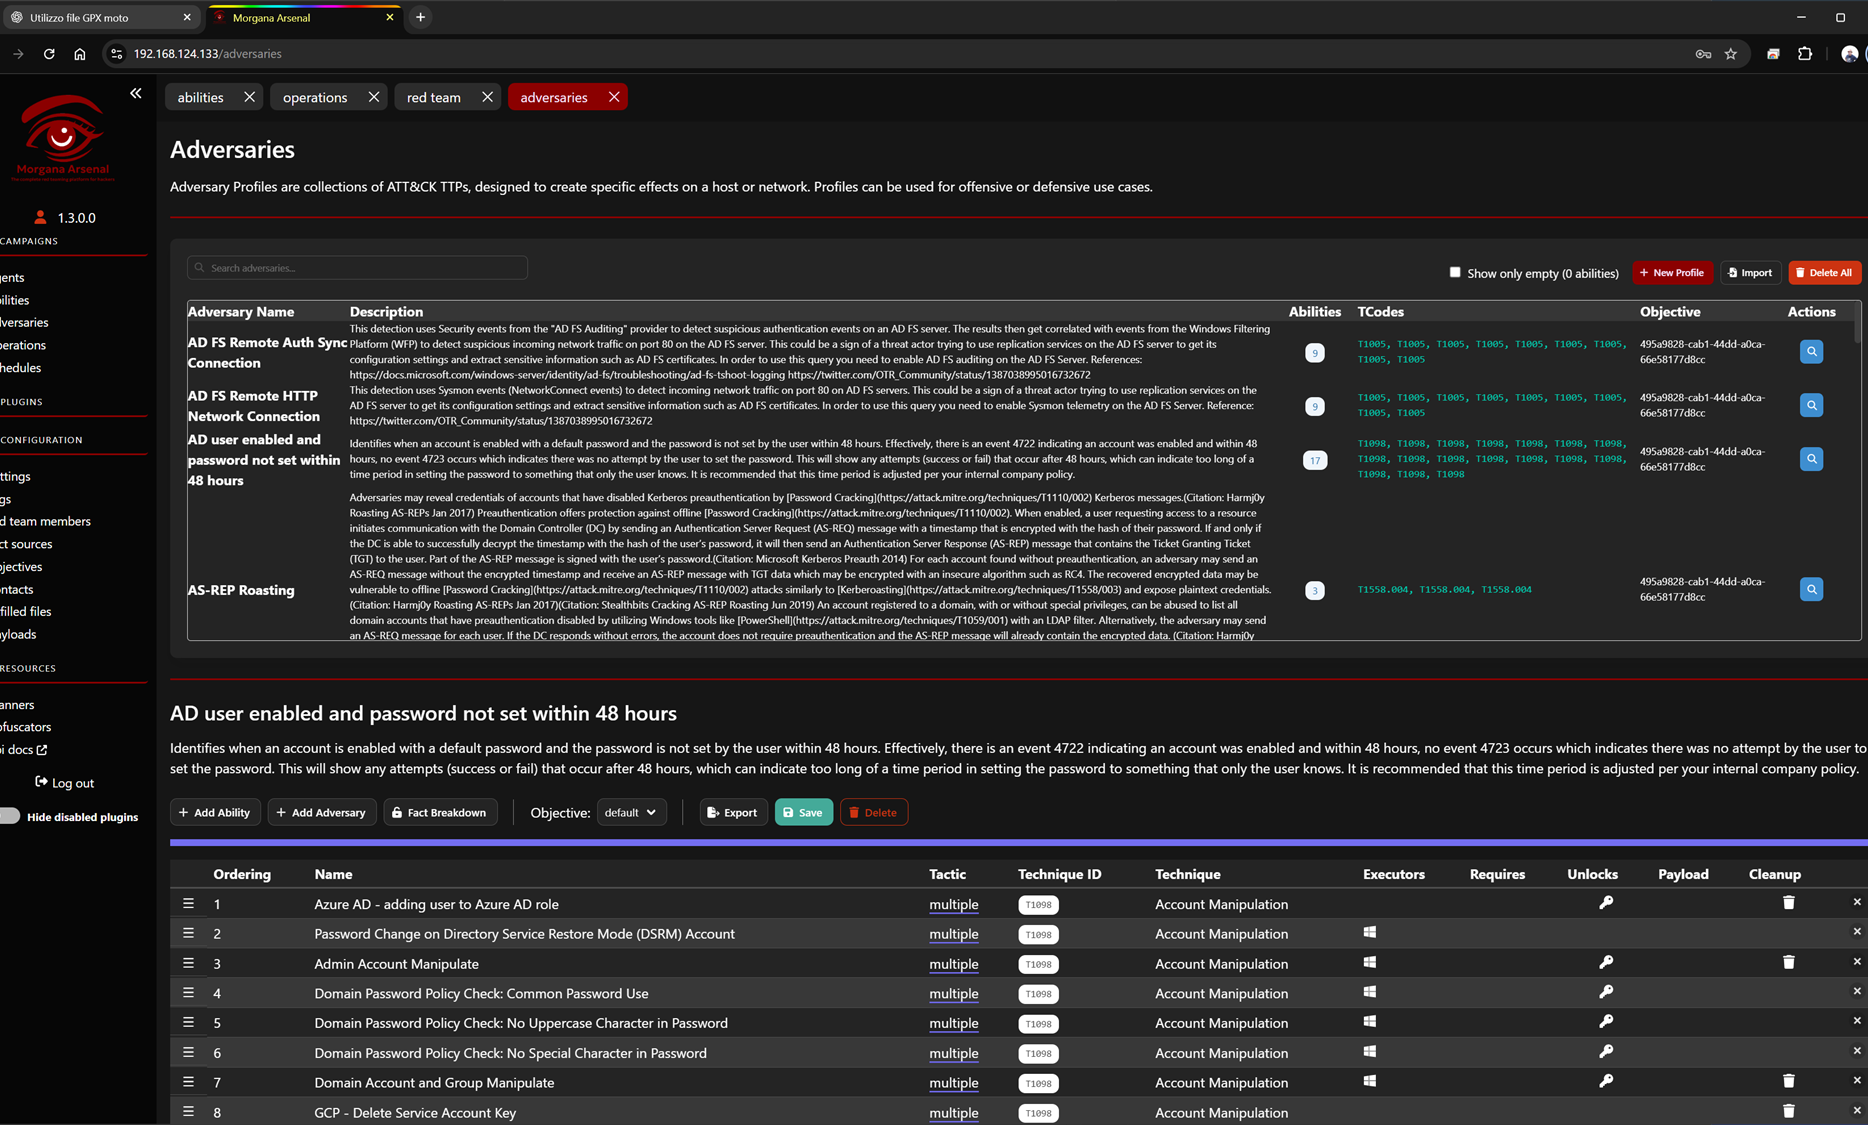This screenshot has width=1868, height=1125.
Task: Click magnifier icon for AS-REP Roasting row
Action: point(1811,589)
